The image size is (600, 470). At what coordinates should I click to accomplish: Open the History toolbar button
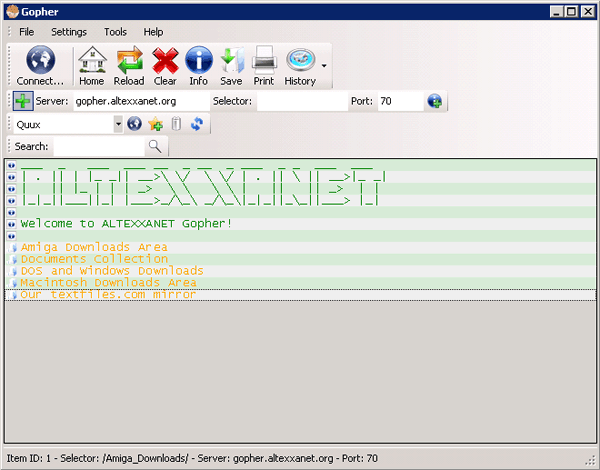[x=299, y=62]
